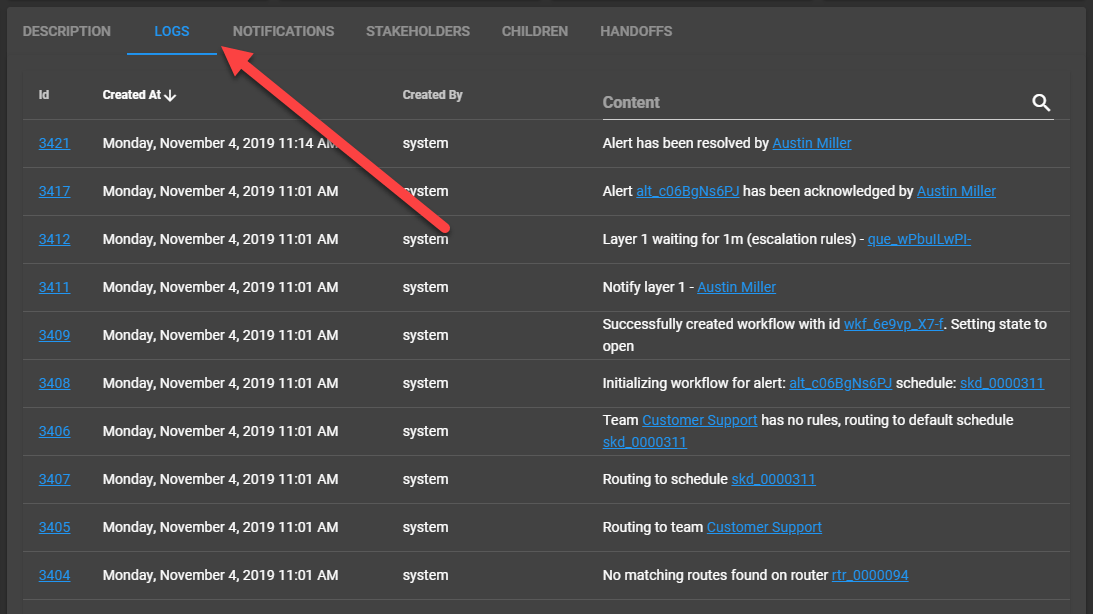The height and width of the screenshot is (614, 1093).
Task: Click the timestamp in row 3409
Action: pos(220,336)
